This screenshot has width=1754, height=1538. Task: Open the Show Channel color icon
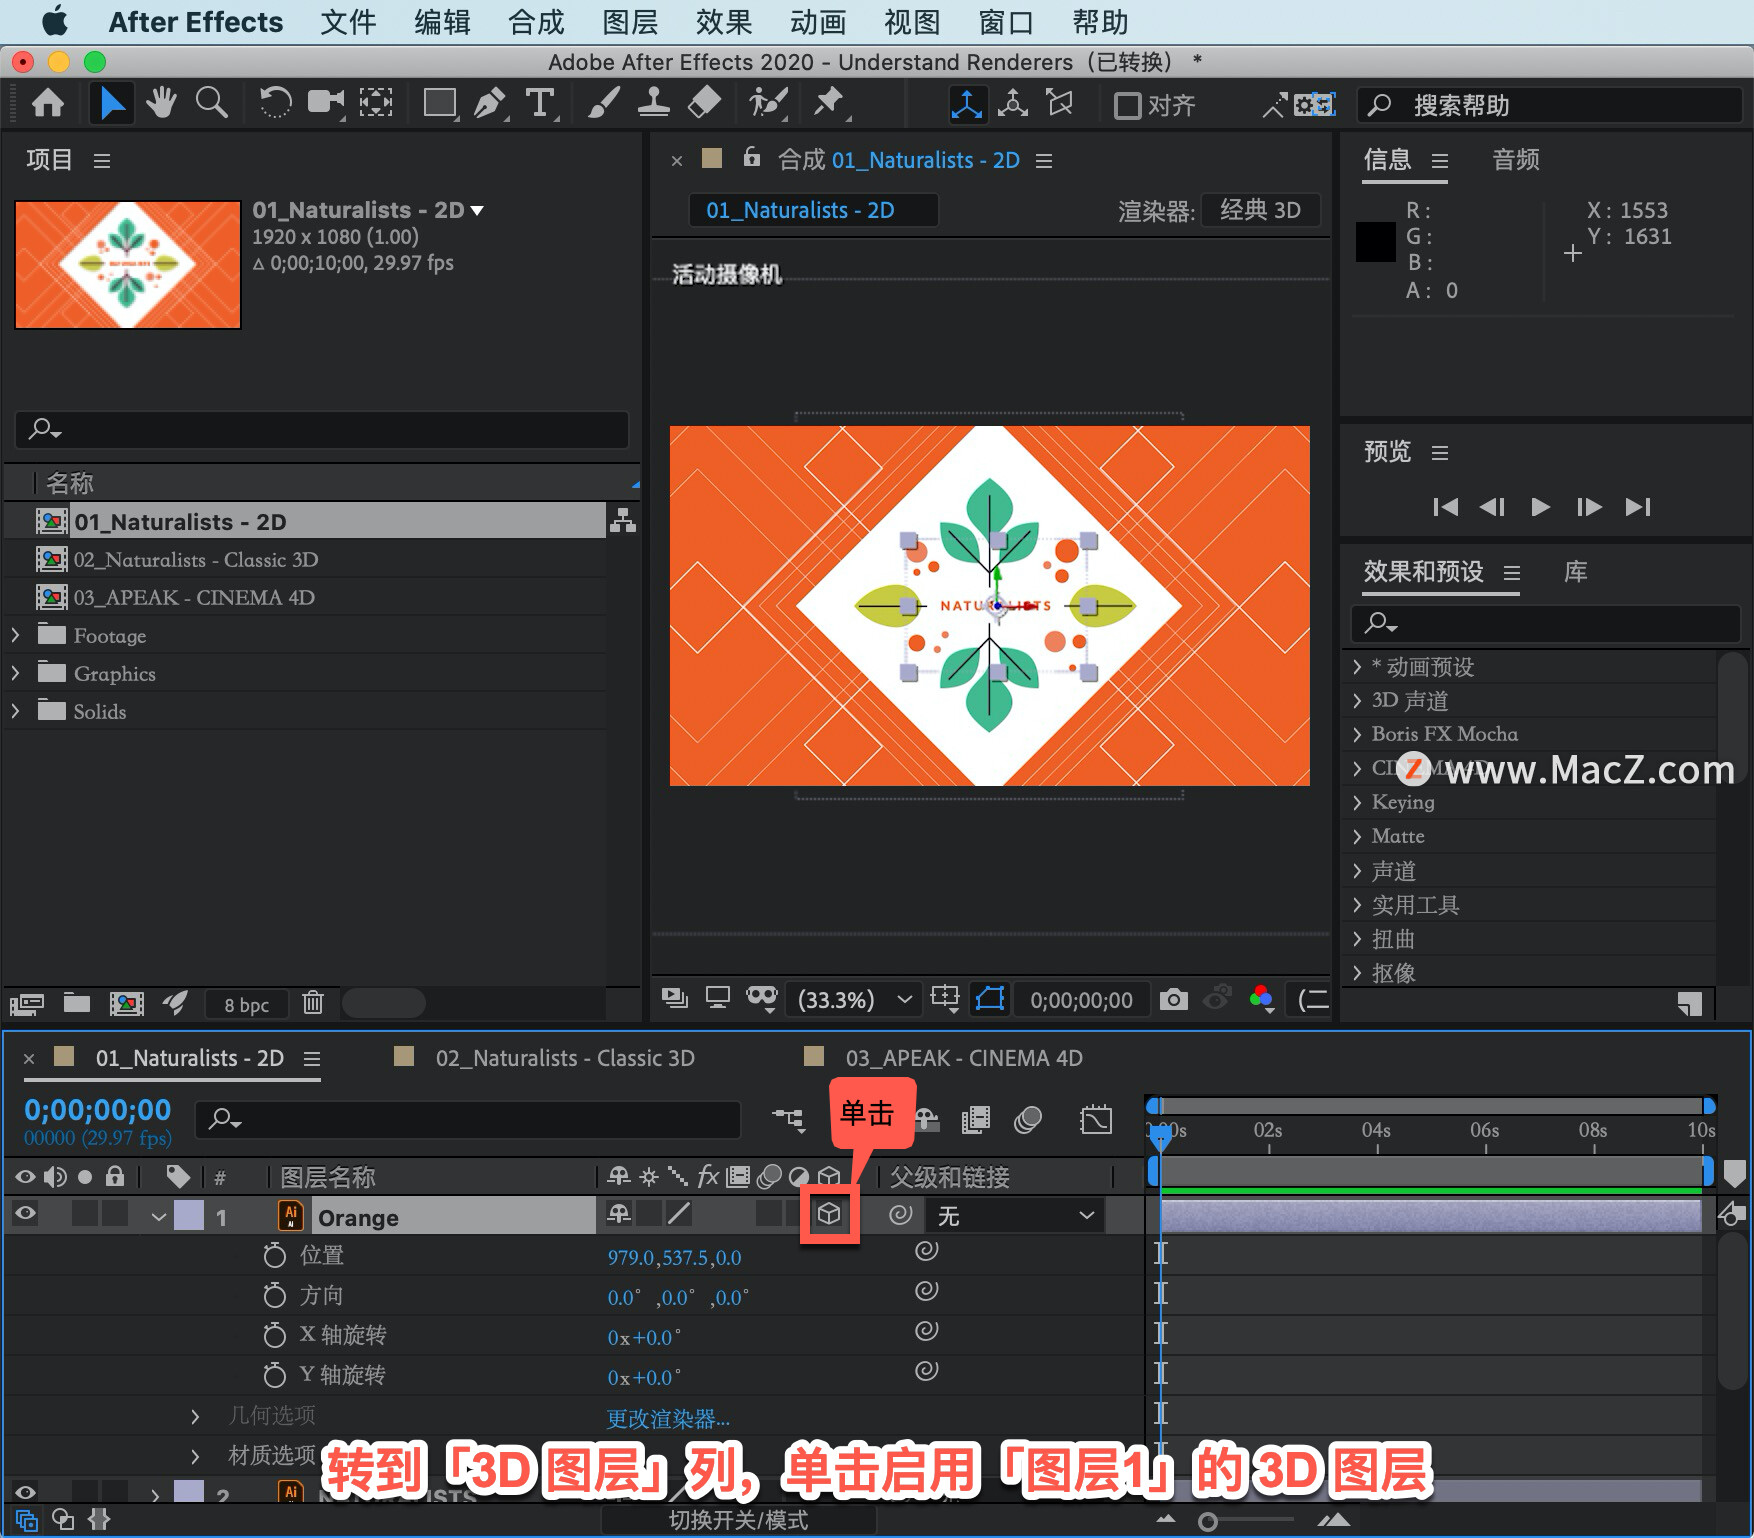(x=1261, y=998)
